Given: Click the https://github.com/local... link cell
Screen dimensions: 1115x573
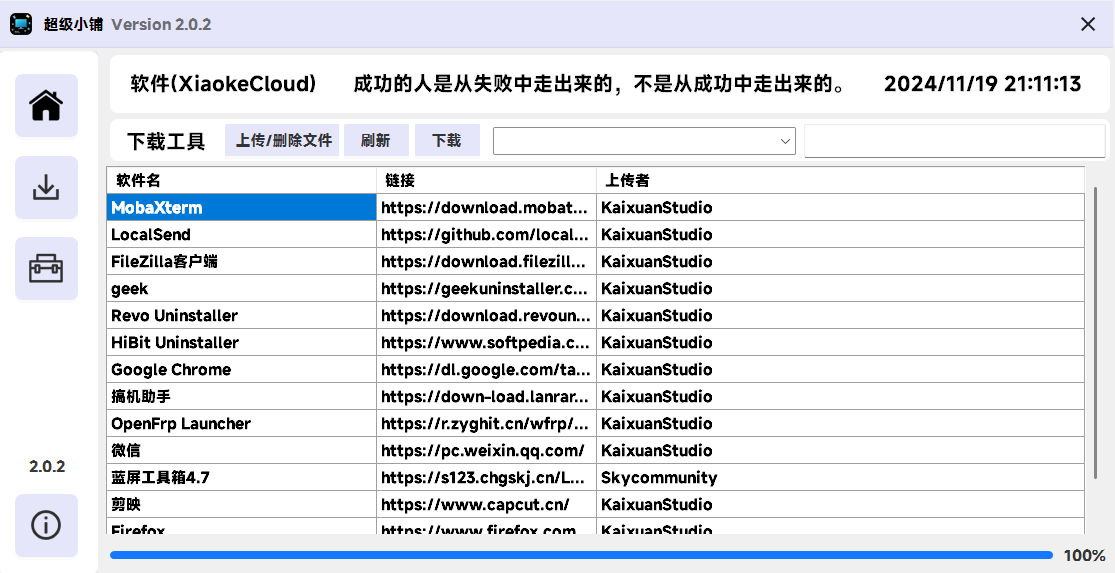Looking at the screenshot, I should [486, 234].
